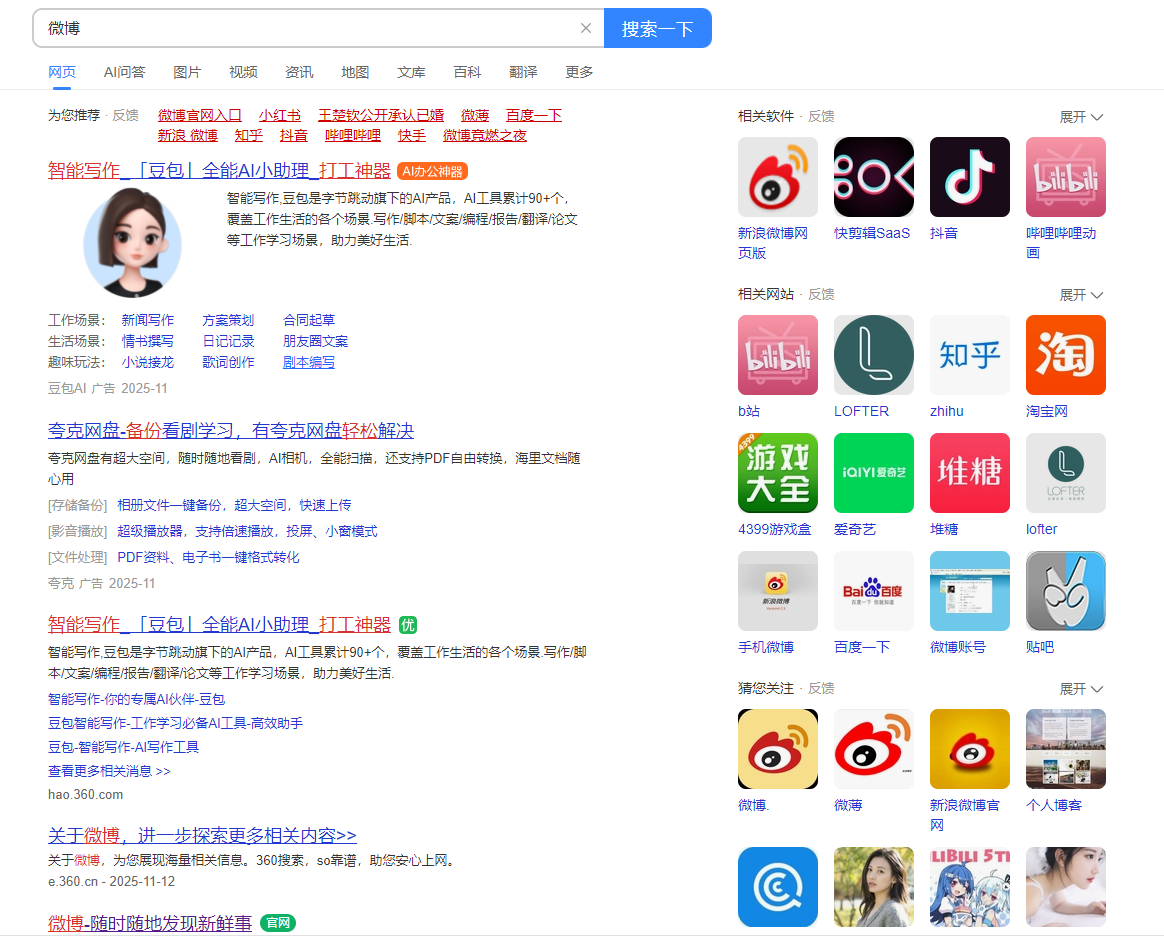Expand the 相关网站 section
This screenshot has height=936, width=1164.
click(1081, 295)
